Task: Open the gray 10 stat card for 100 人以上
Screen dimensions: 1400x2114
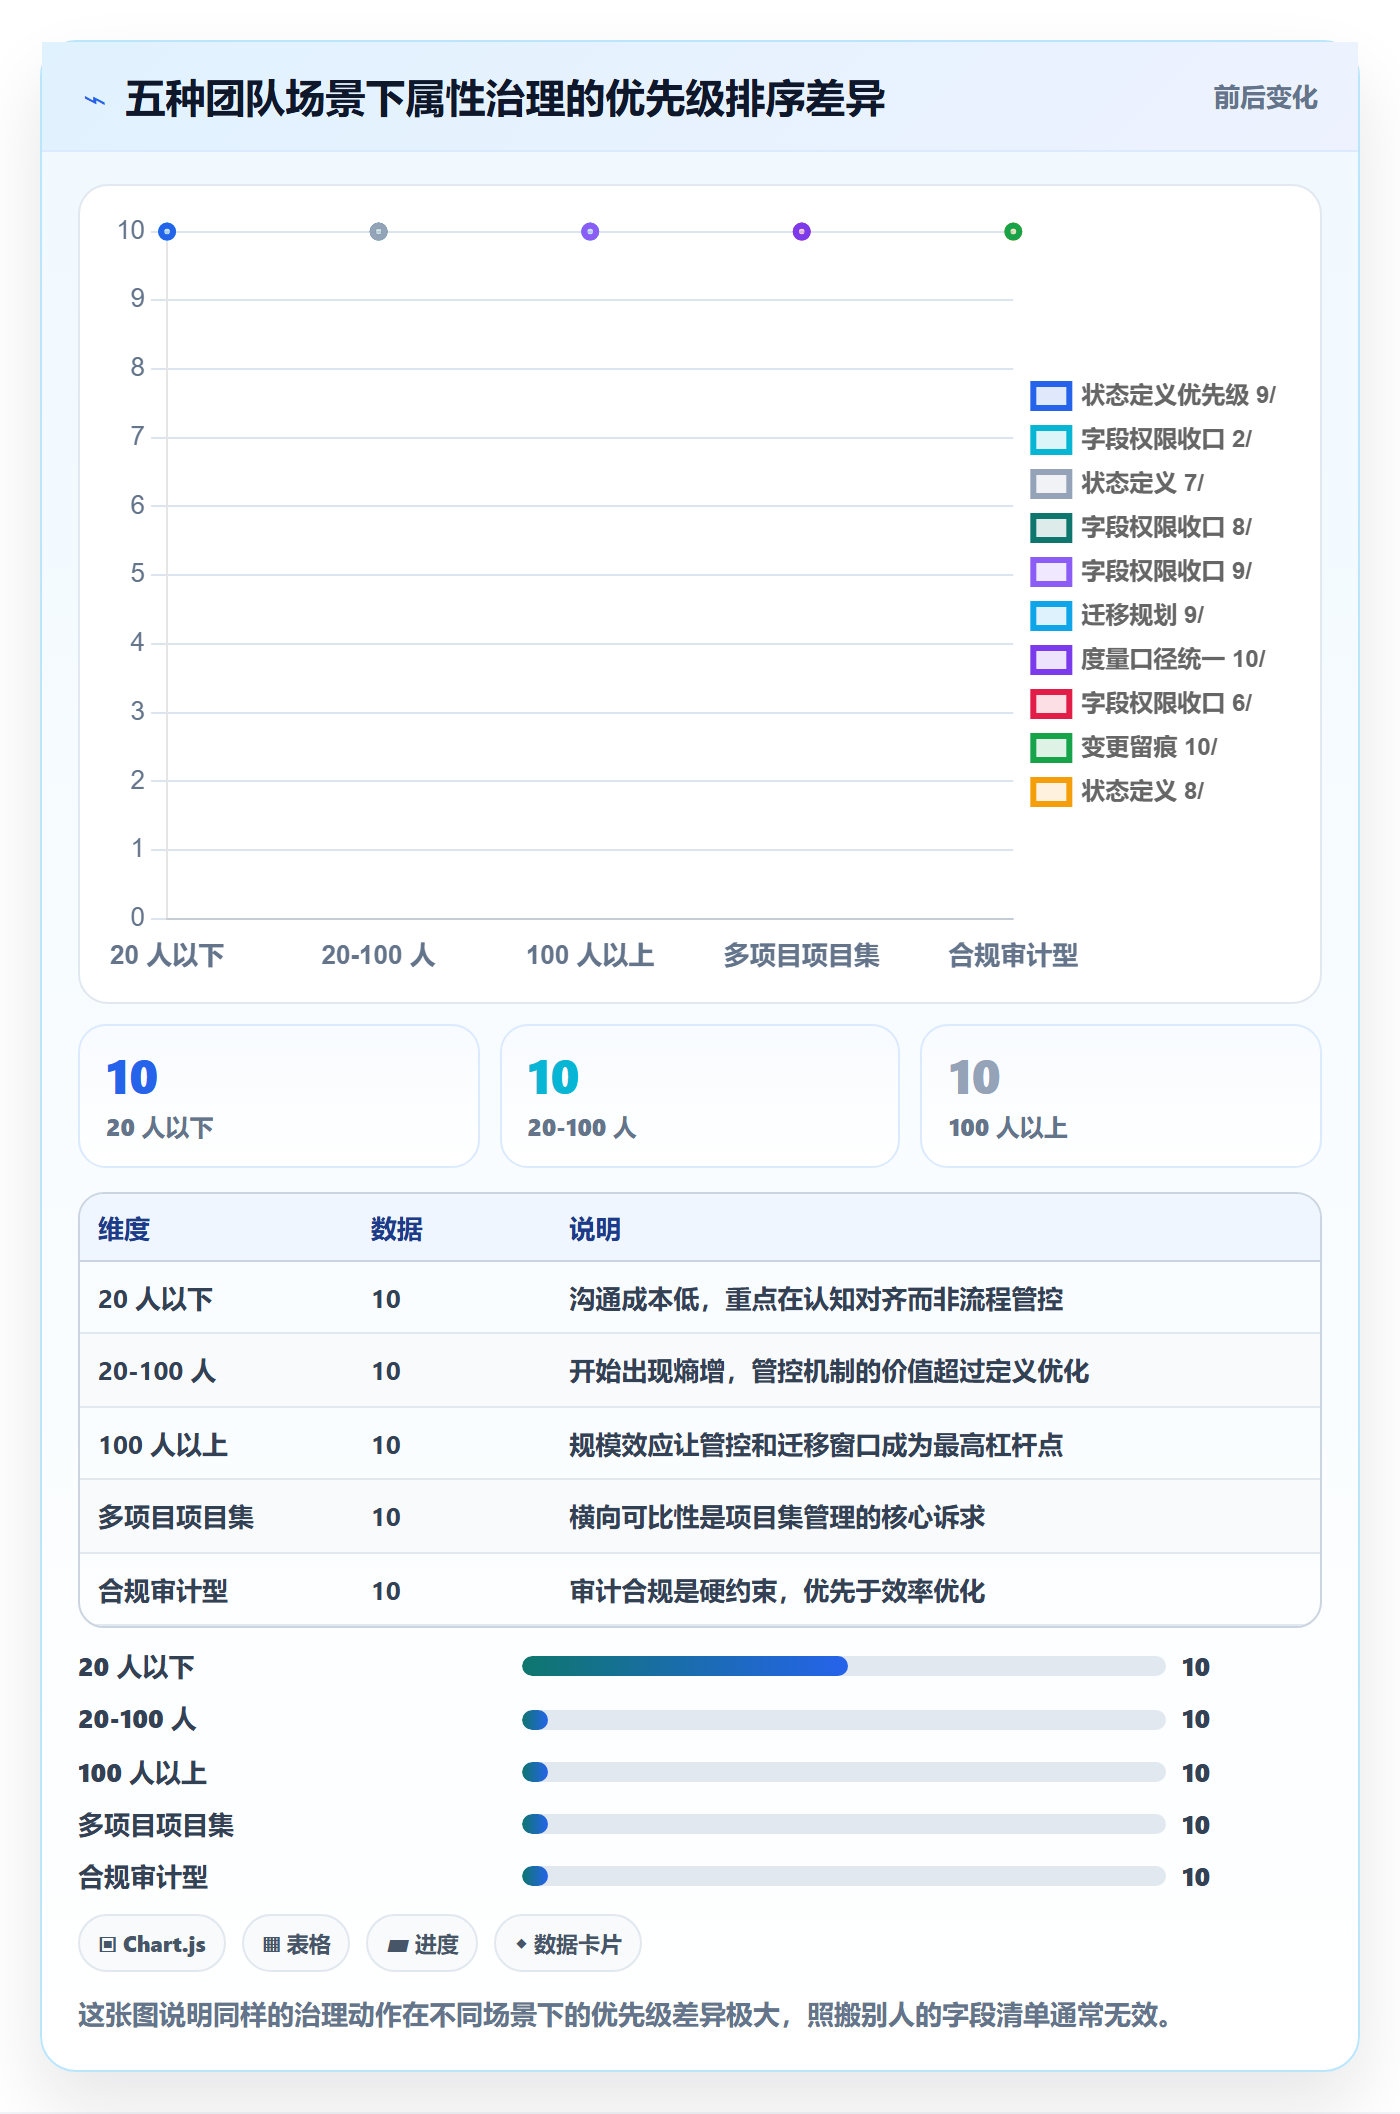Action: [x=1121, y=1096]
